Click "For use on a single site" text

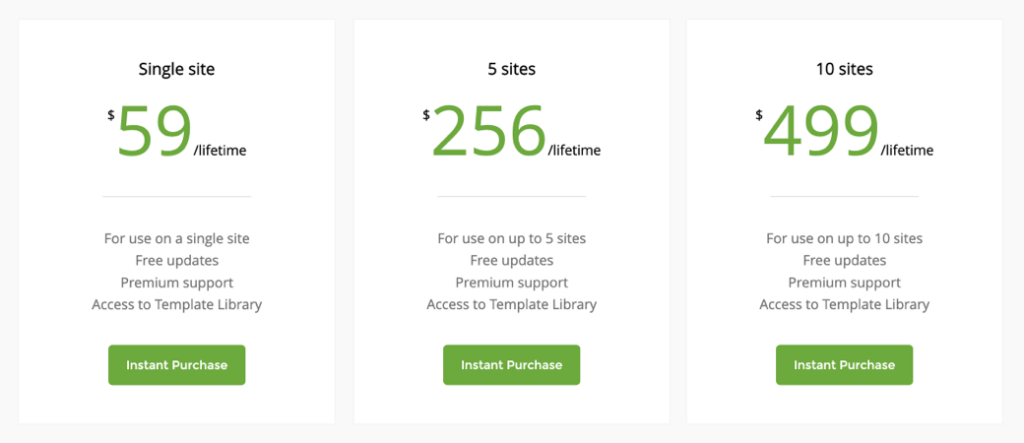[176, 239]
